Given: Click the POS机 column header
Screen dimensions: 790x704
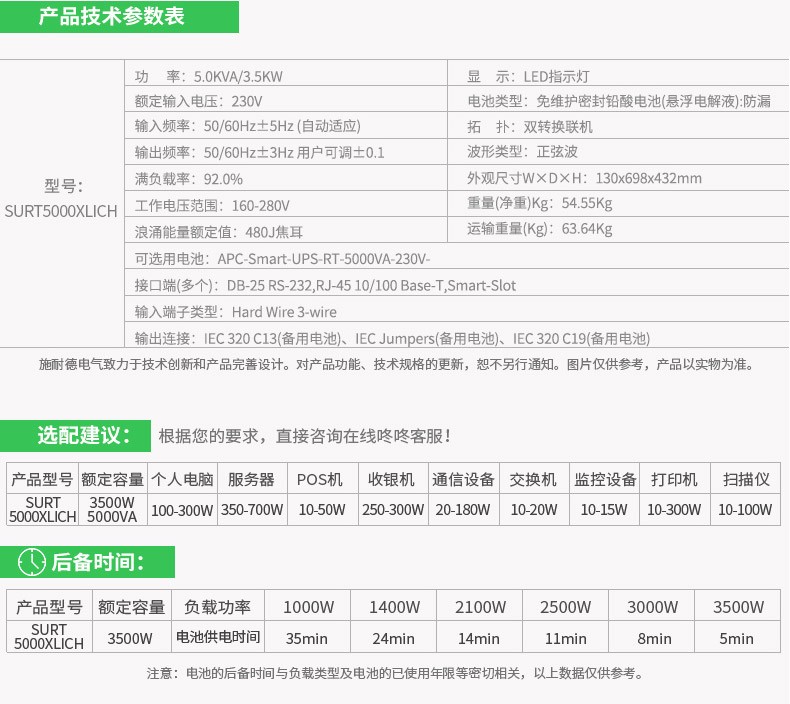Looking at the screenshot, I should coord(321,479).
